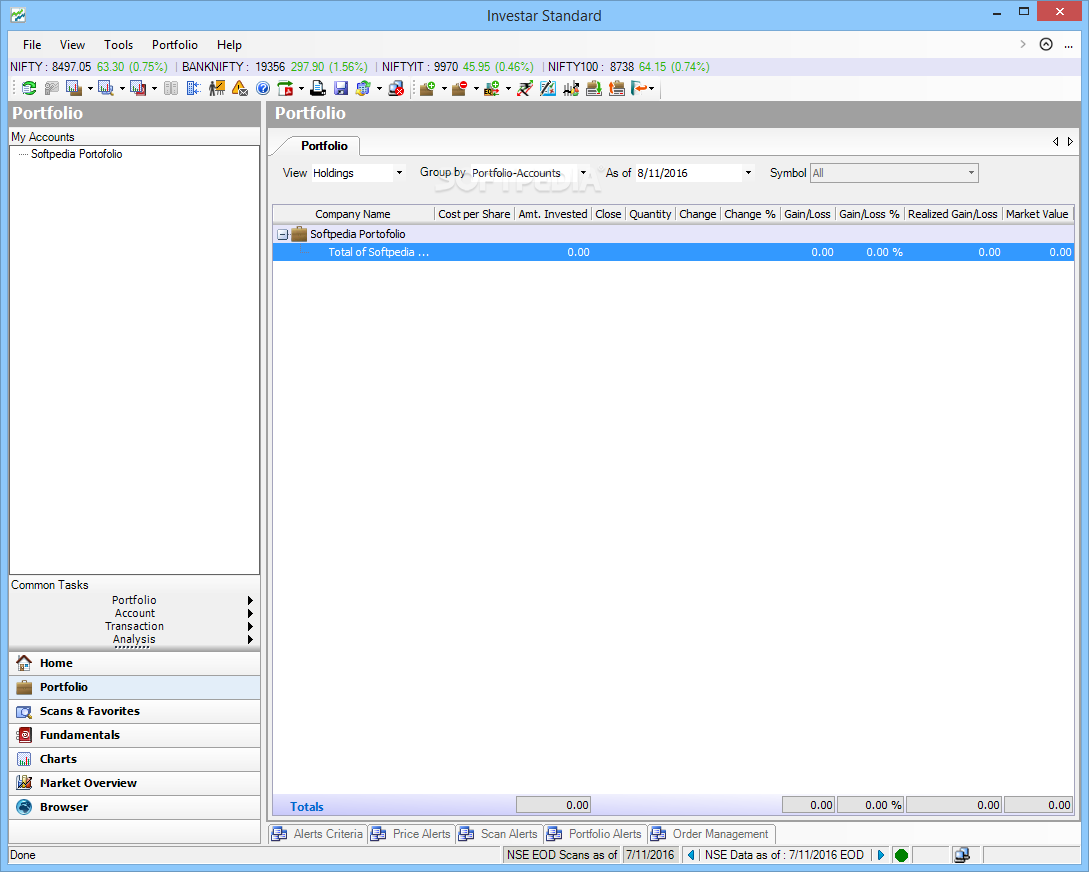Click the chart-with-red-book fundamentals toolbar icon
The height and width of the screenshot is (872, 1089).
[138, 88]
